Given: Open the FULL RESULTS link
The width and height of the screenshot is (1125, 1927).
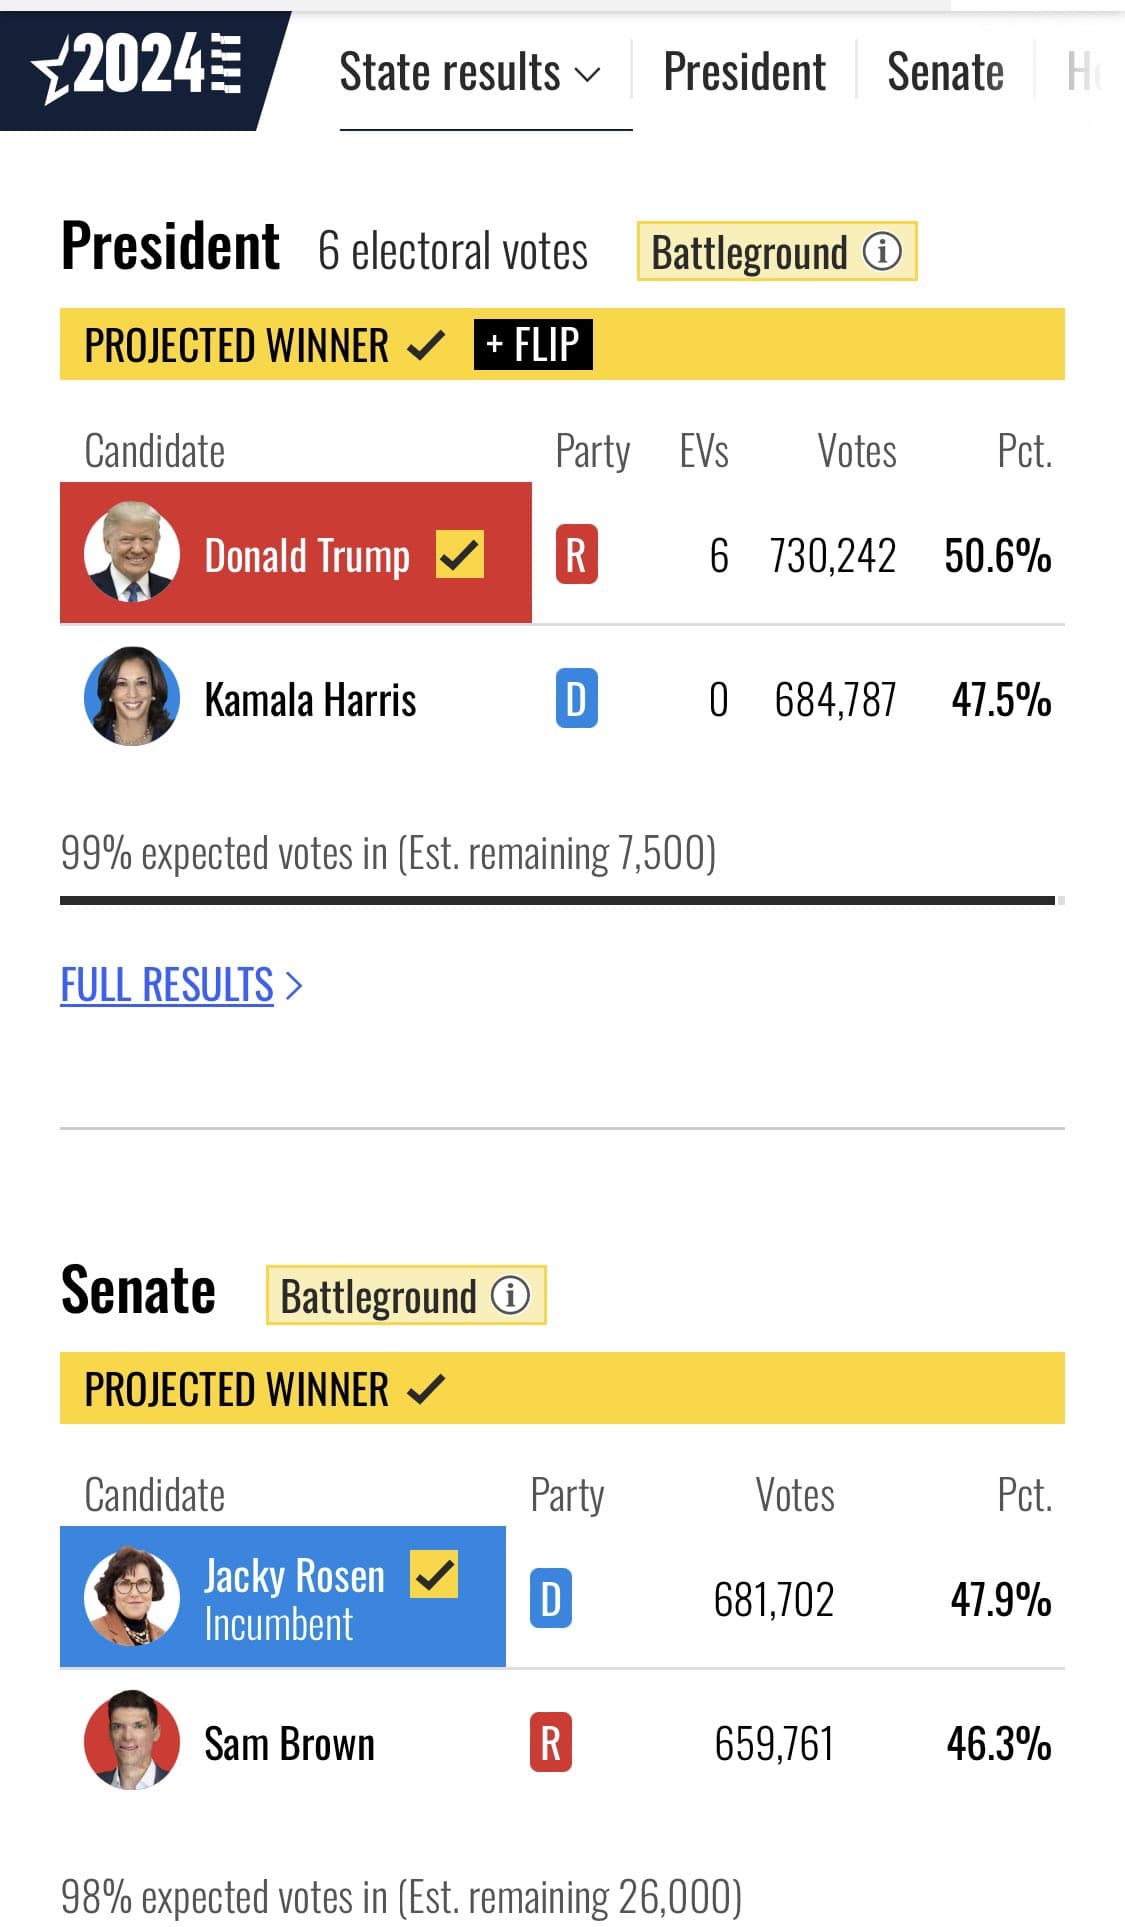Looking at the screenshot, I should click(167, 985).
